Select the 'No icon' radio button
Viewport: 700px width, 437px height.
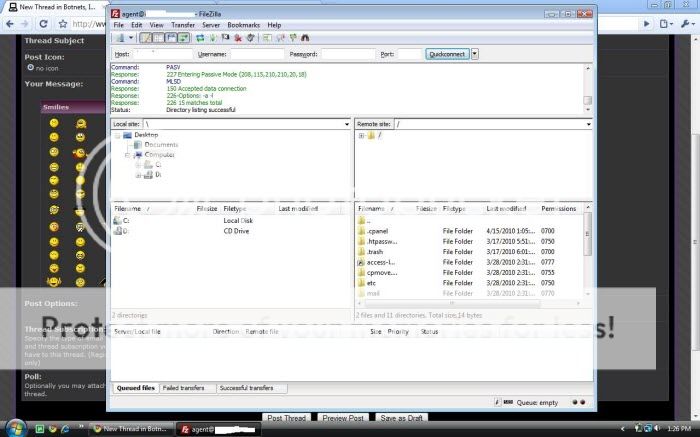coord(30,68)
